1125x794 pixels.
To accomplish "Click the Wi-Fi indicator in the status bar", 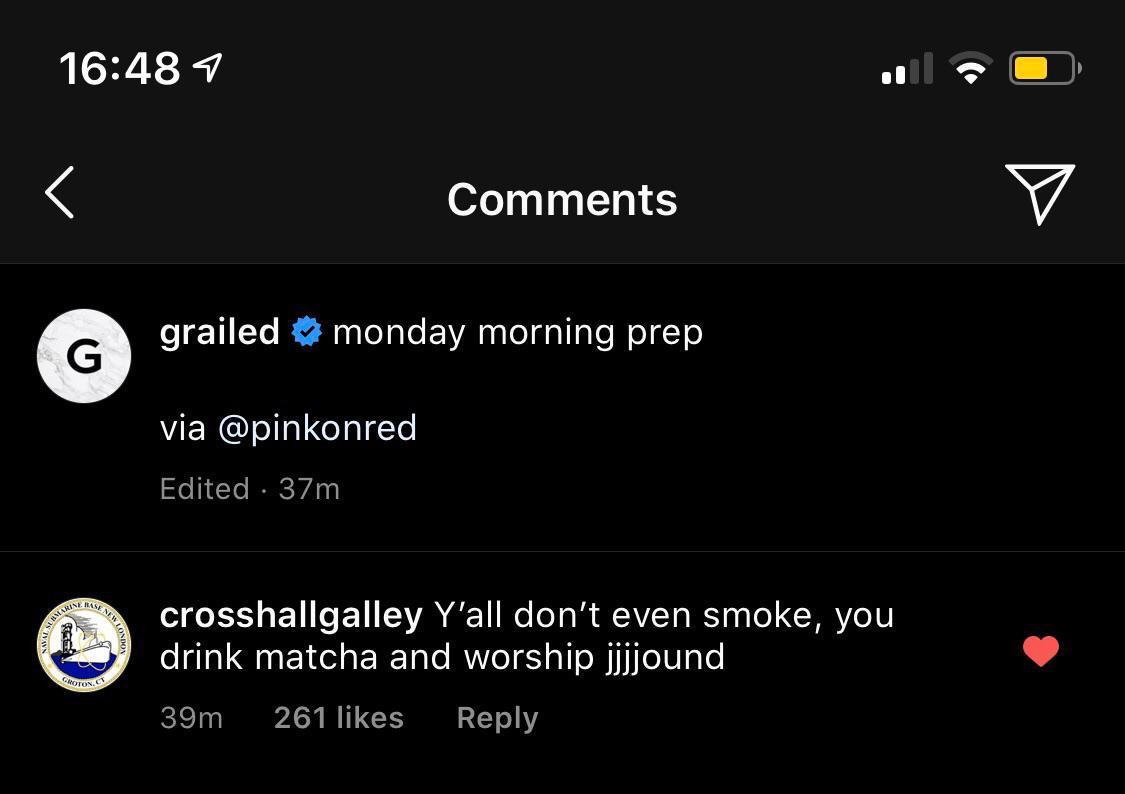I will click(968, 67).
